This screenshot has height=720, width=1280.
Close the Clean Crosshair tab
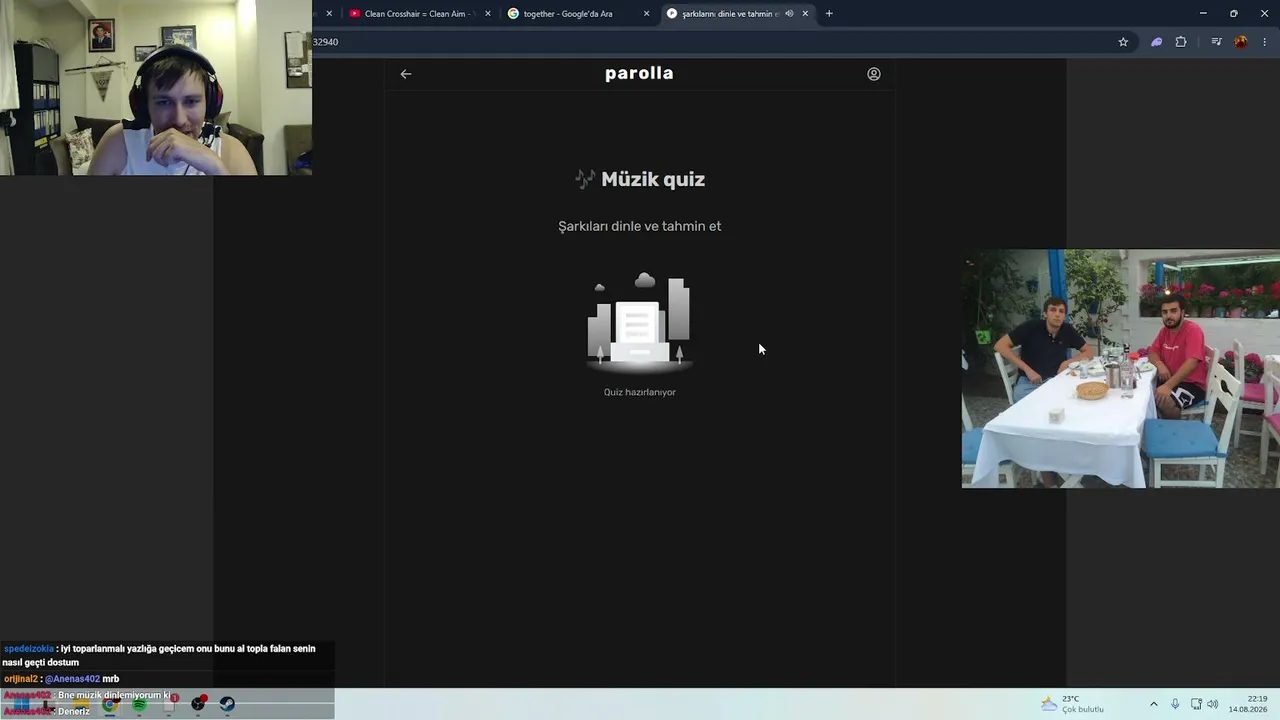(x=488, y=14)
